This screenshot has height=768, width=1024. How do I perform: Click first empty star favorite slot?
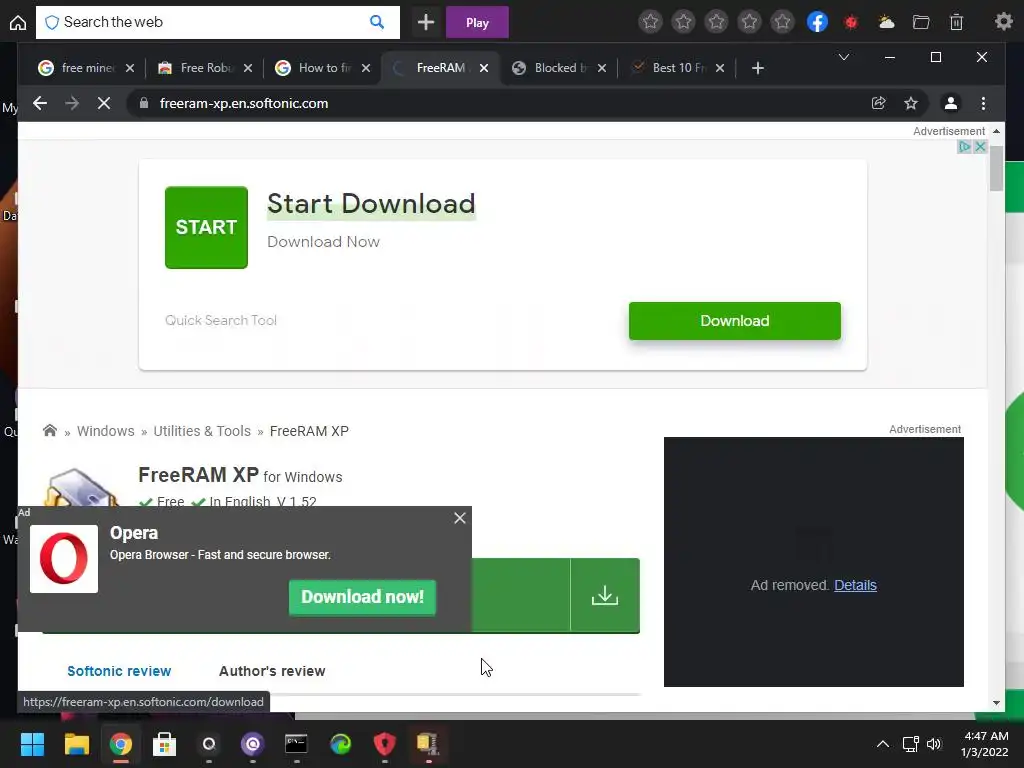(650, 22)
